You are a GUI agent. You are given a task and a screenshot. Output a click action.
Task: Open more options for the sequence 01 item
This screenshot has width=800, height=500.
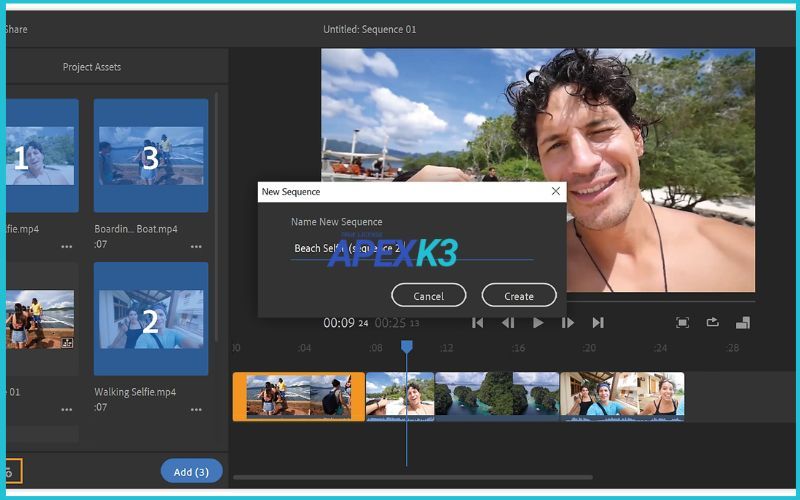click(66, 410)
